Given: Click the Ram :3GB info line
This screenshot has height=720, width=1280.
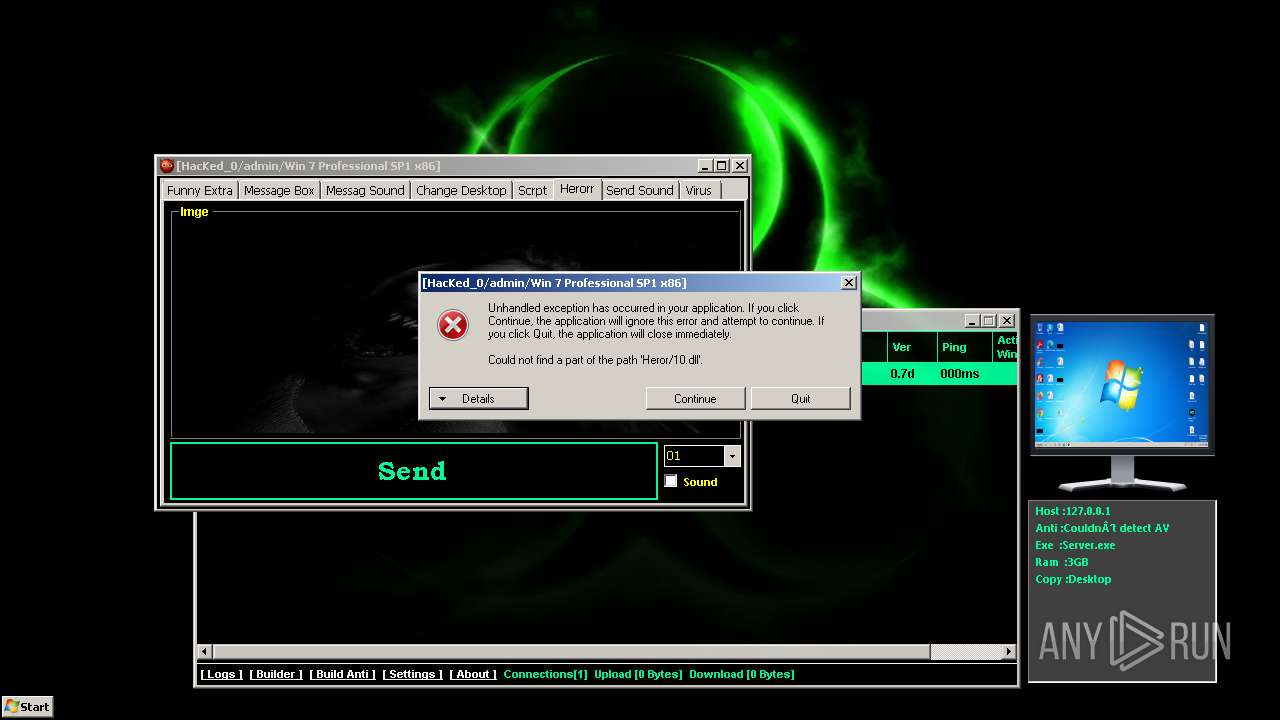Looking at the screenshot, I should (1061, 562).
